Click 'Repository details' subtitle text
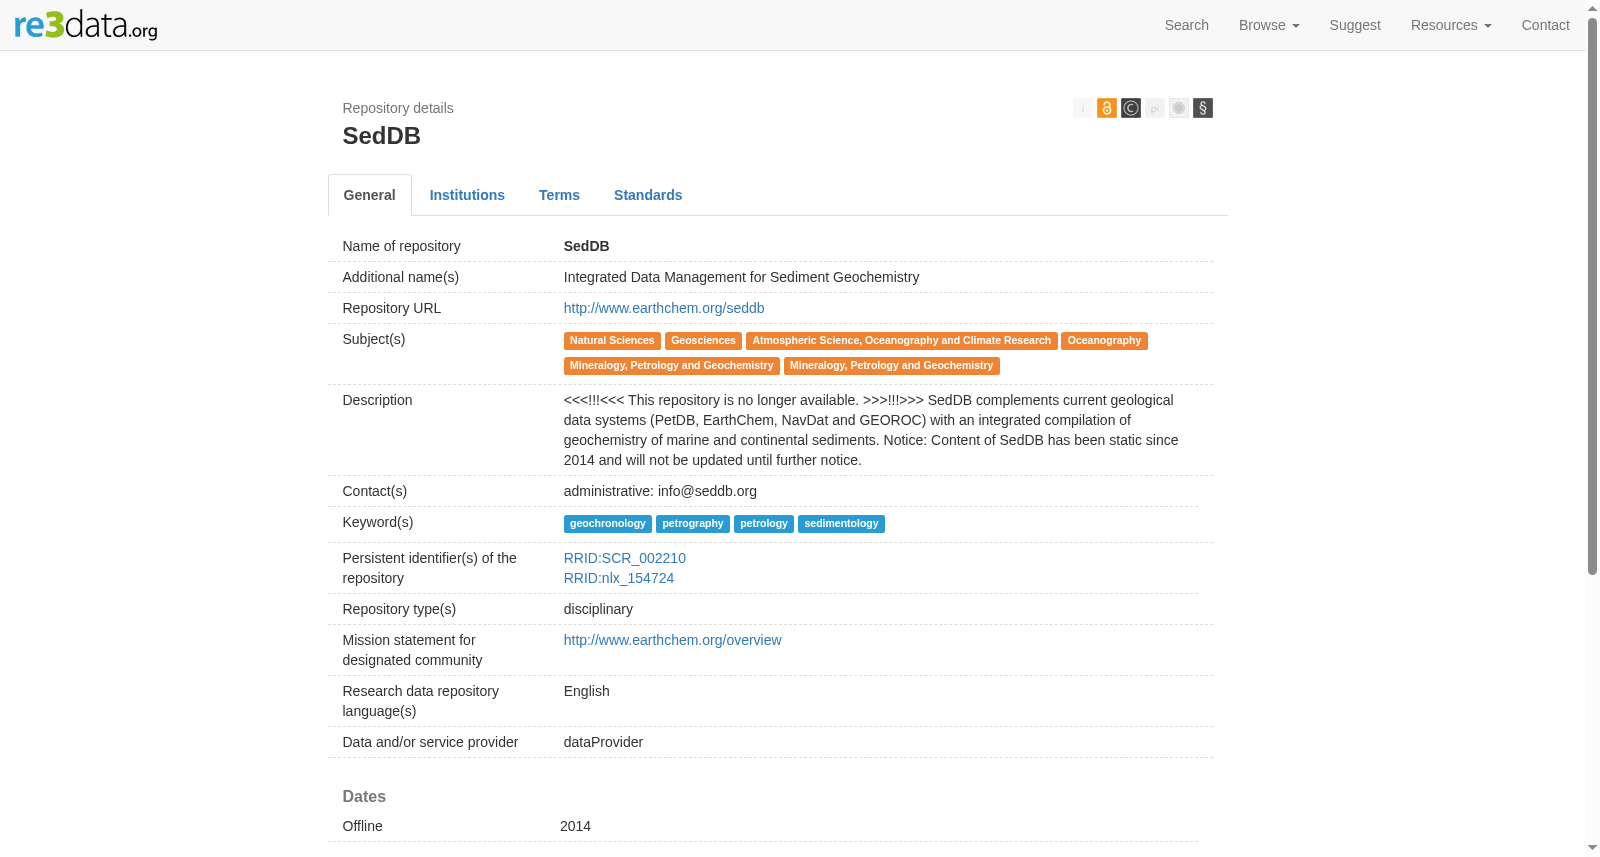The width and height of the screenshot is (1600, 857). pos(398,108)
